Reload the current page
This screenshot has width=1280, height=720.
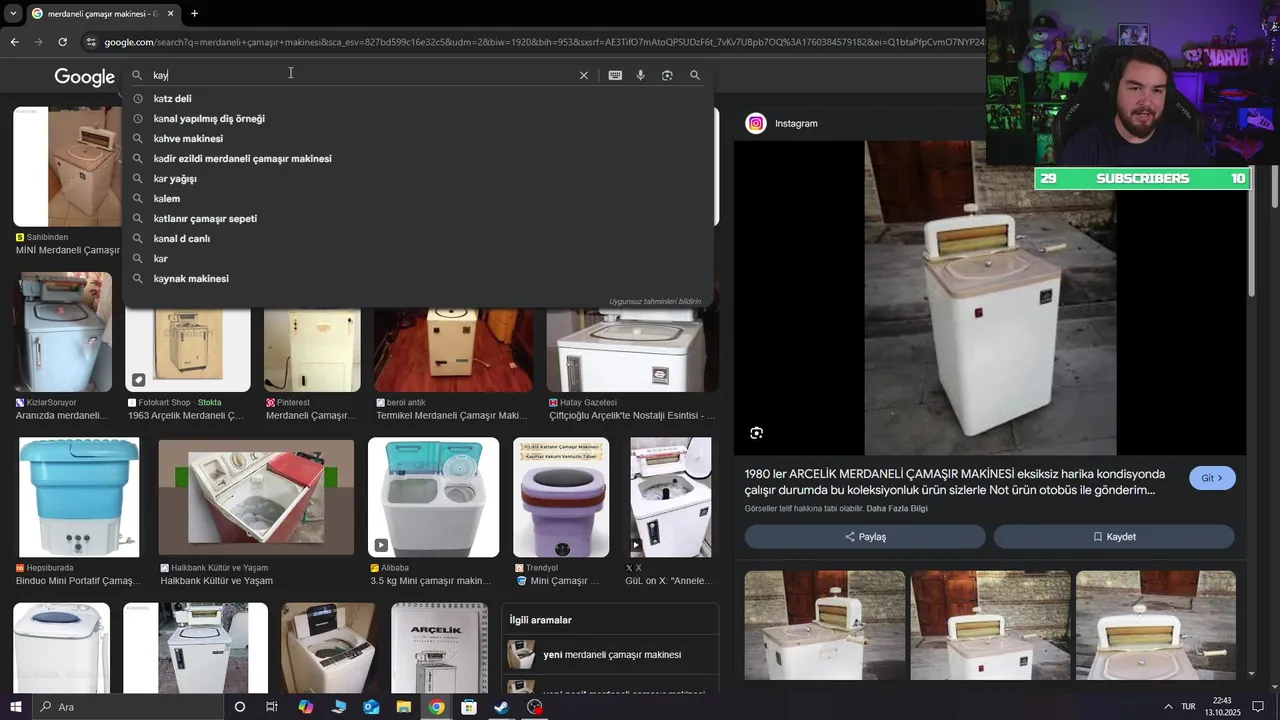coord(62,42)
